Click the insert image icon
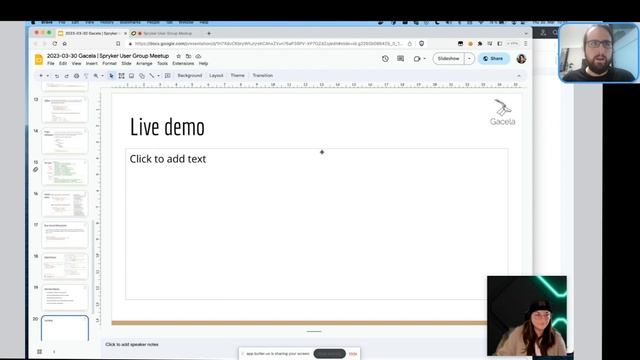Viewport: 640px width, 360px height. [x=131, y=76]
